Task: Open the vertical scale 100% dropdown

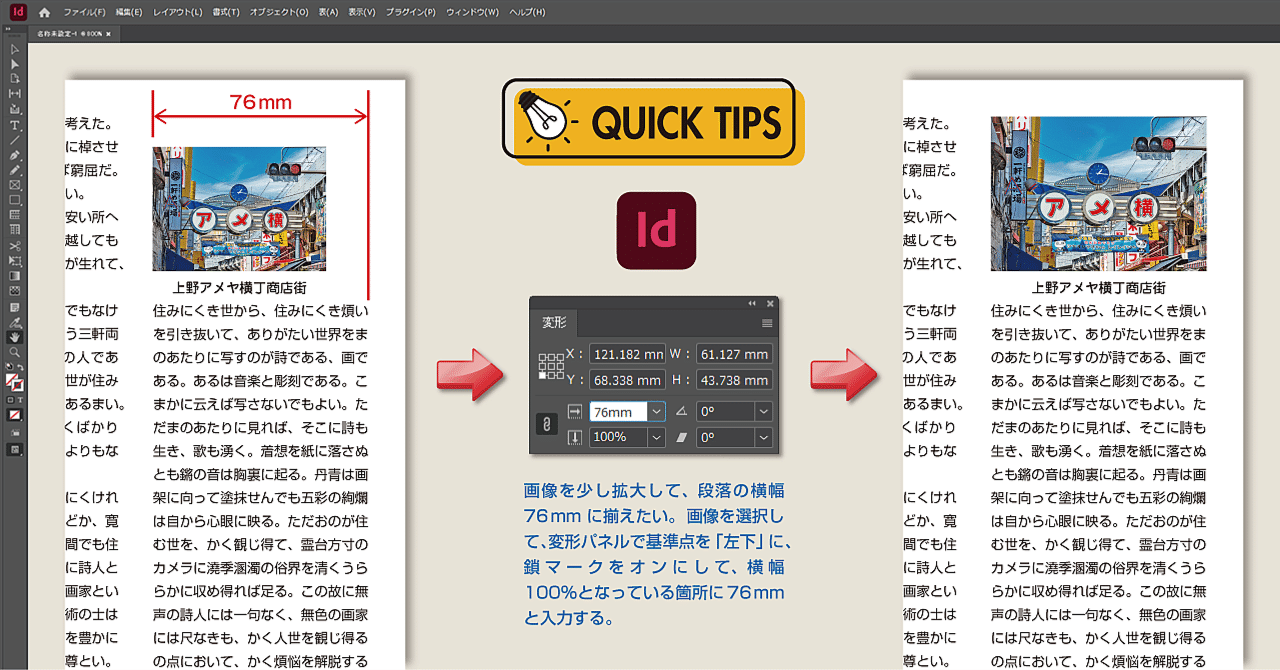Action: pyautogui.click(x=656, y=437)
